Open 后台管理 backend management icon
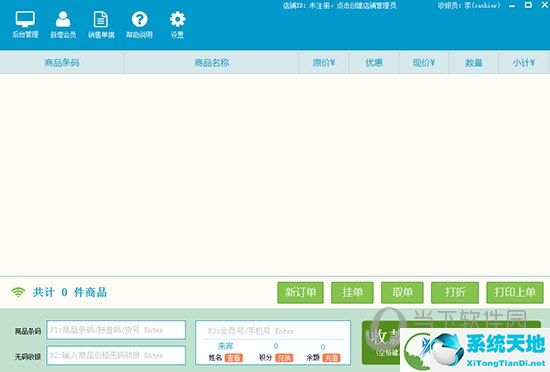Viewport: 550px width, 372px height. coord(25,24)
